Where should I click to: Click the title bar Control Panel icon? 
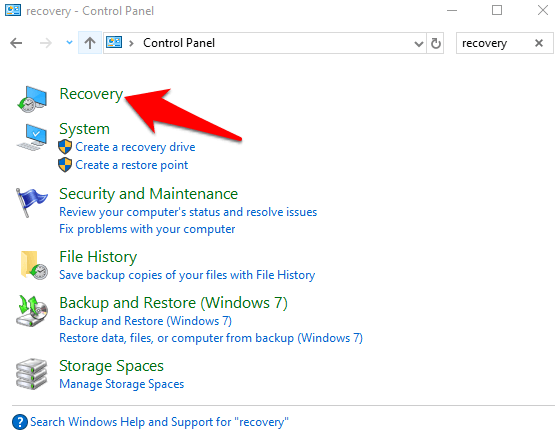[13, 10]
